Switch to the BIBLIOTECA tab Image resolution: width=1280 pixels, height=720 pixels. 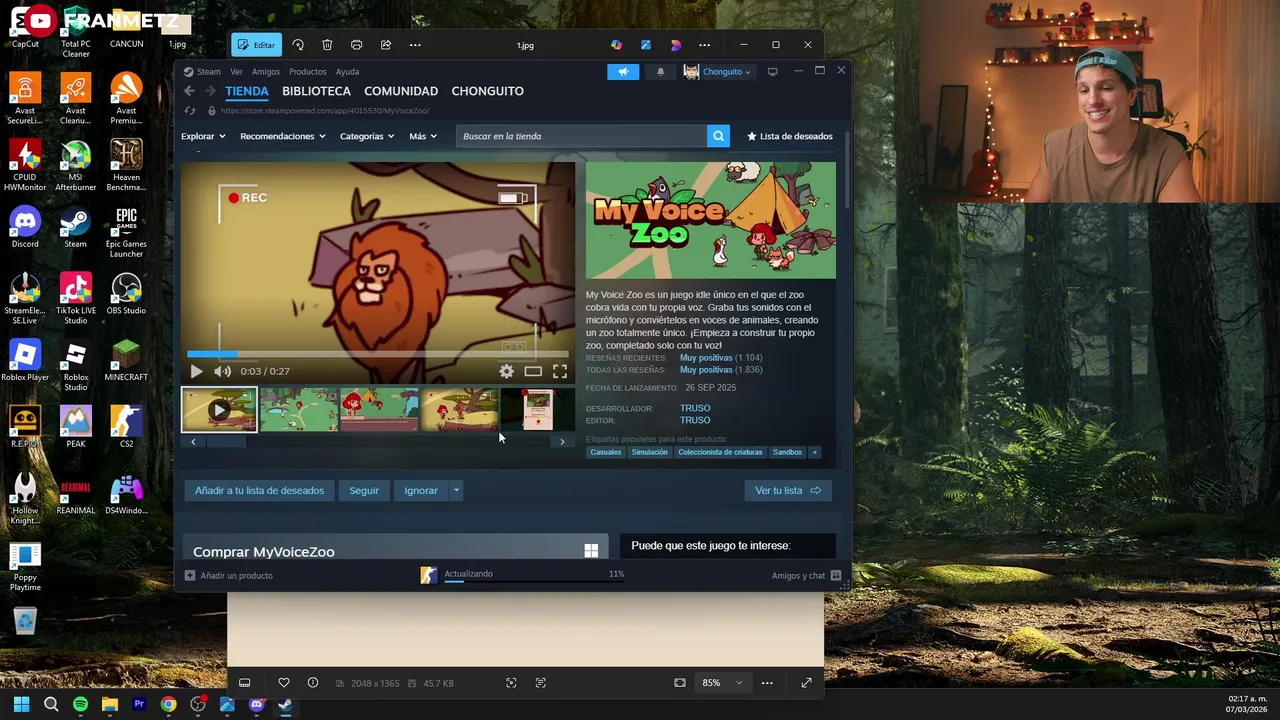[x=316, y=91]
